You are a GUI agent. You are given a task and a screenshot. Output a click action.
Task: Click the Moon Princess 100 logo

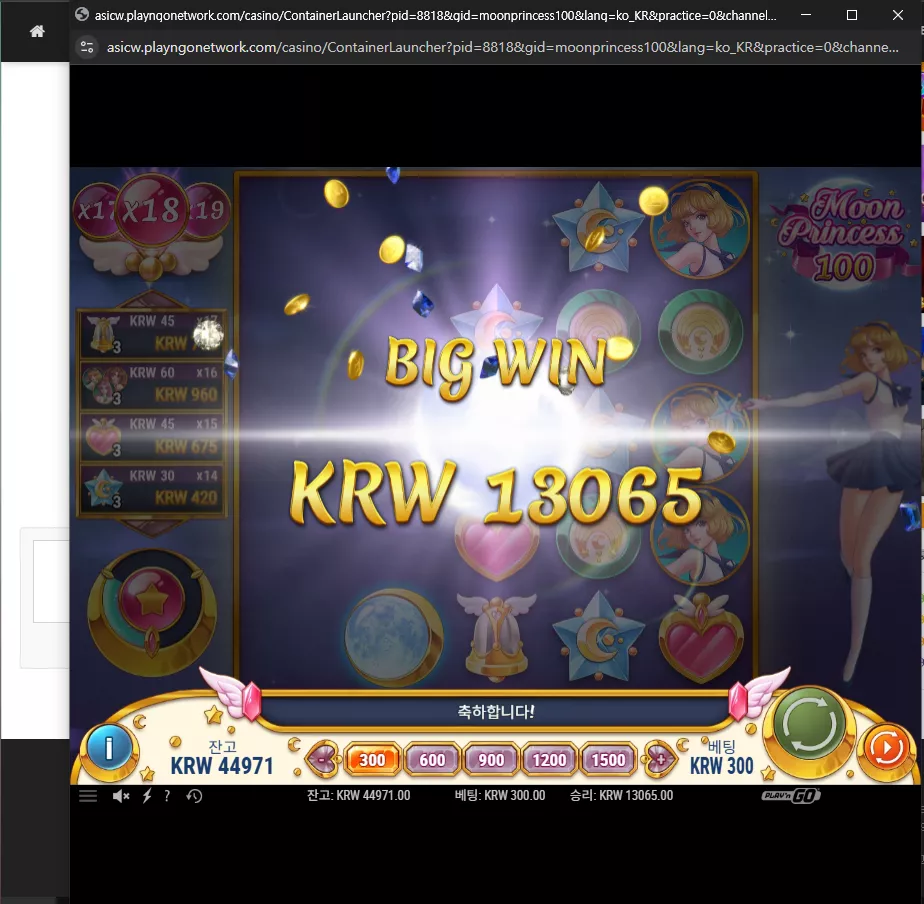point(842,235)
